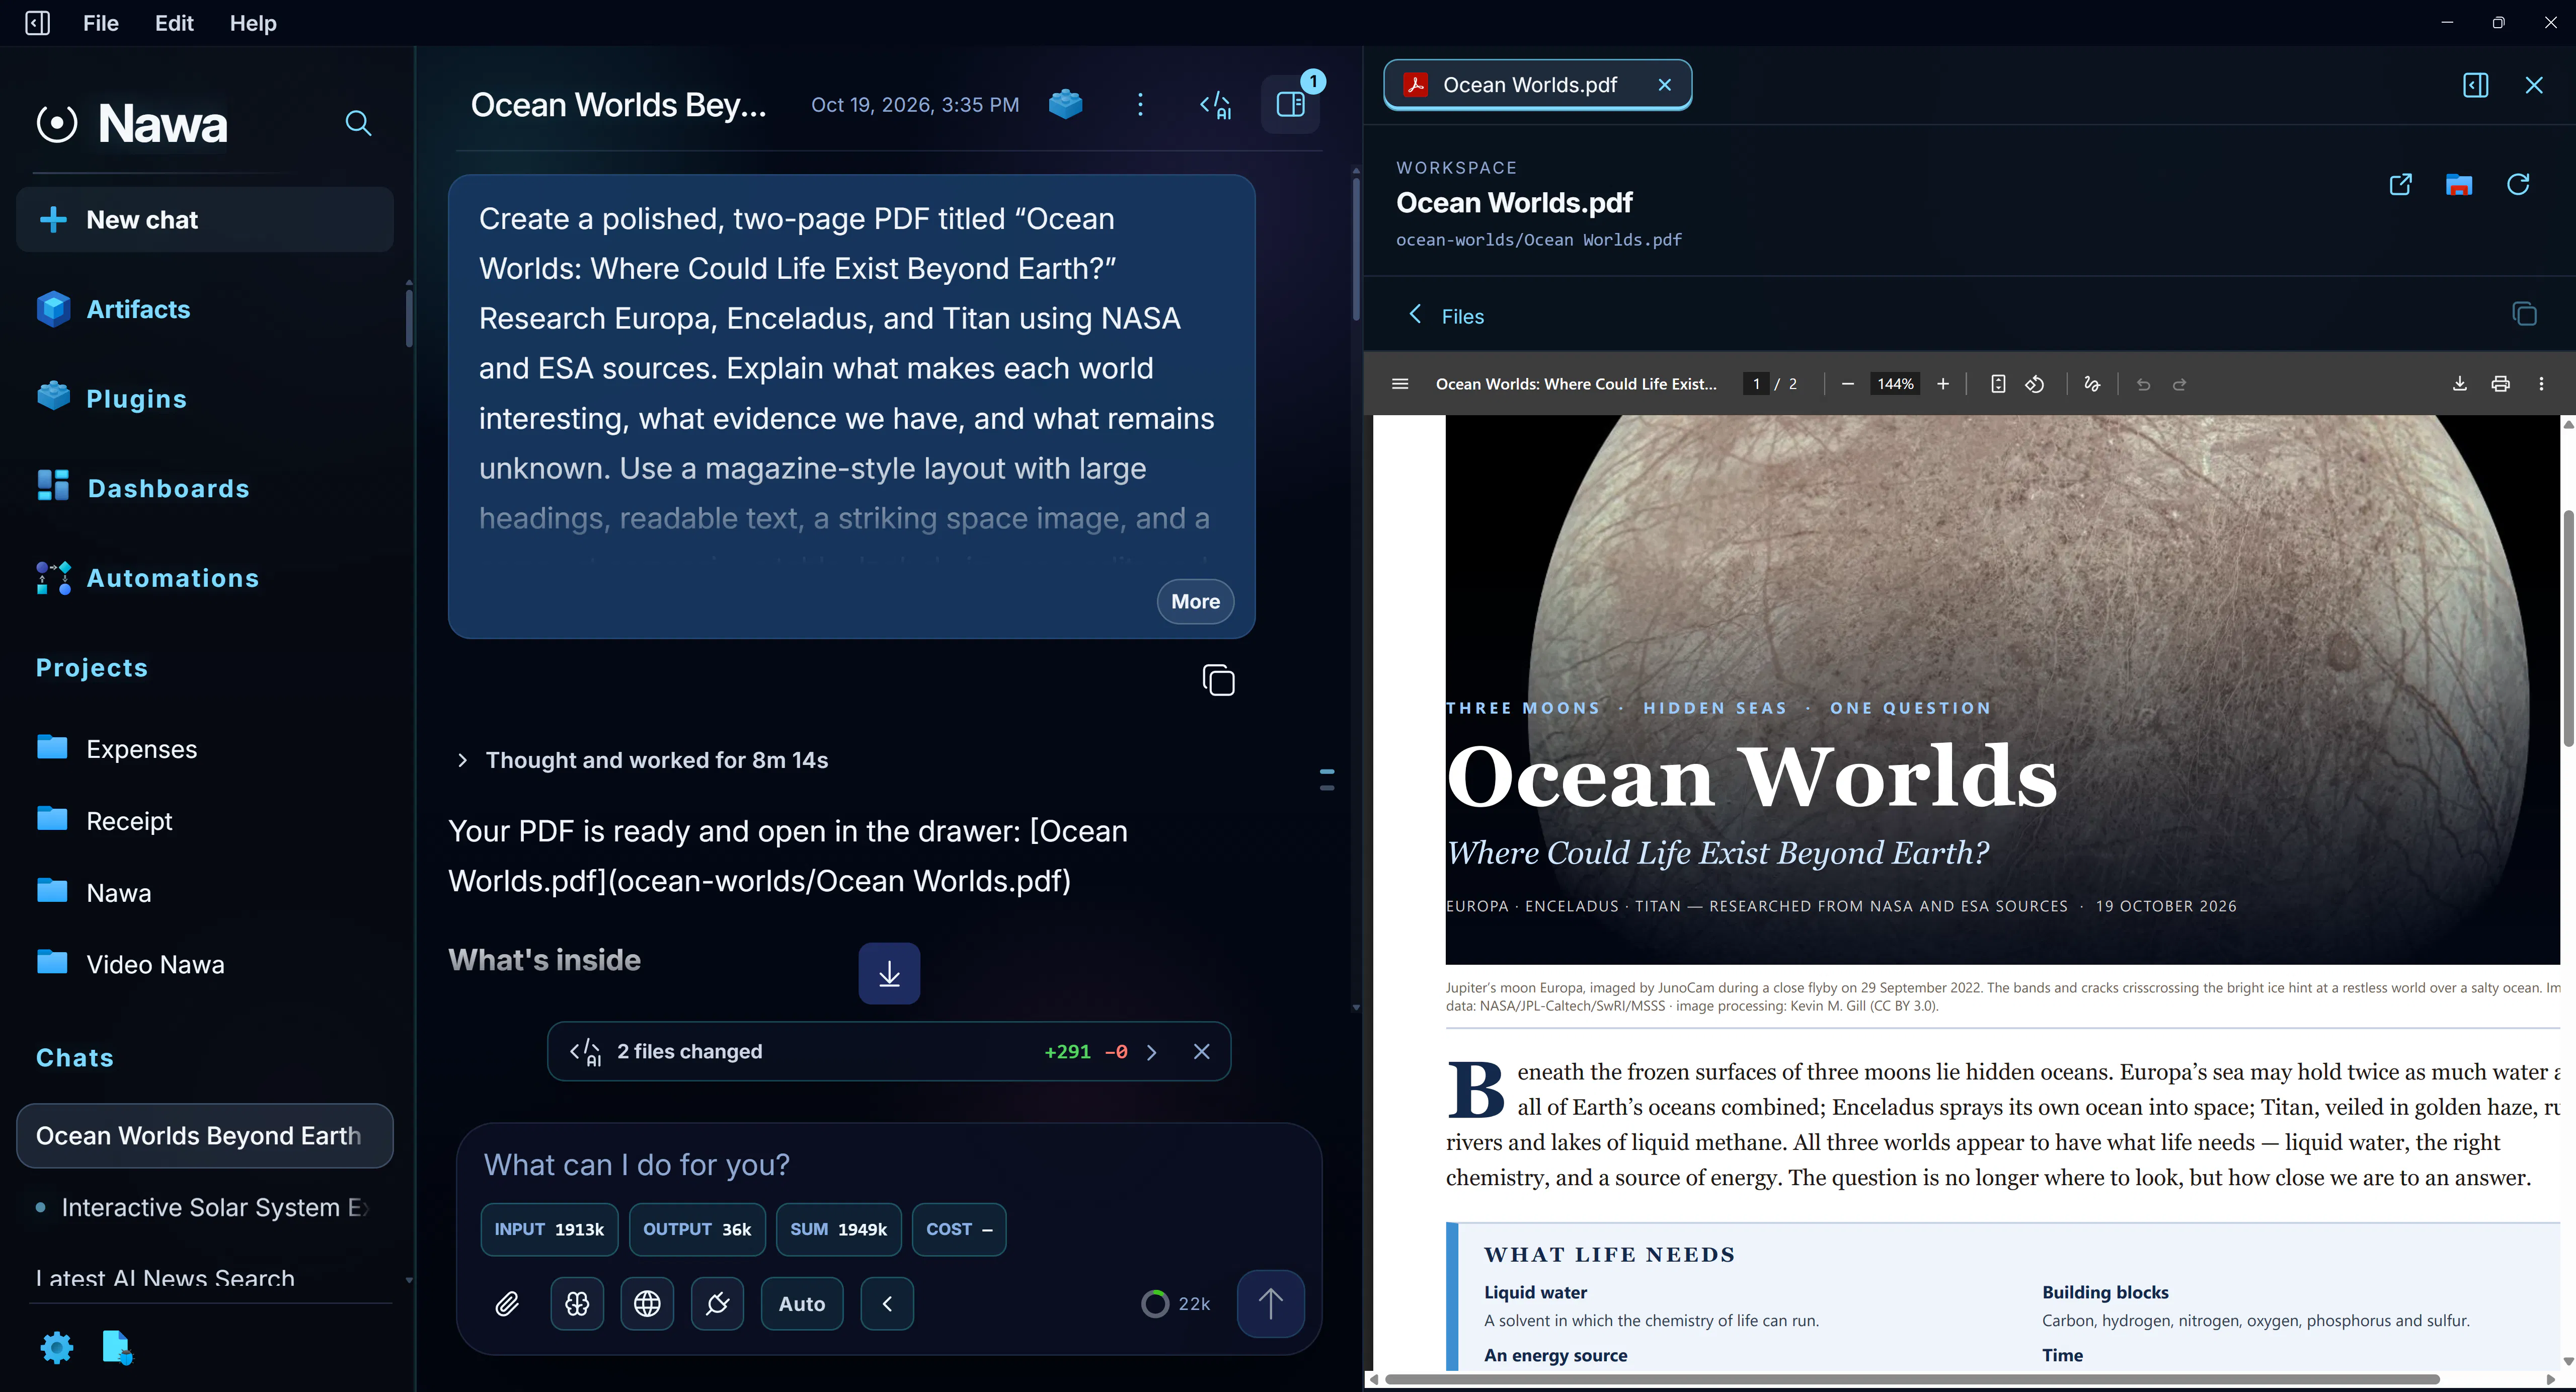Collapse composer options with left chevron
This screenshot has width=2576, height=1392.
click(x=887, y=1304)
